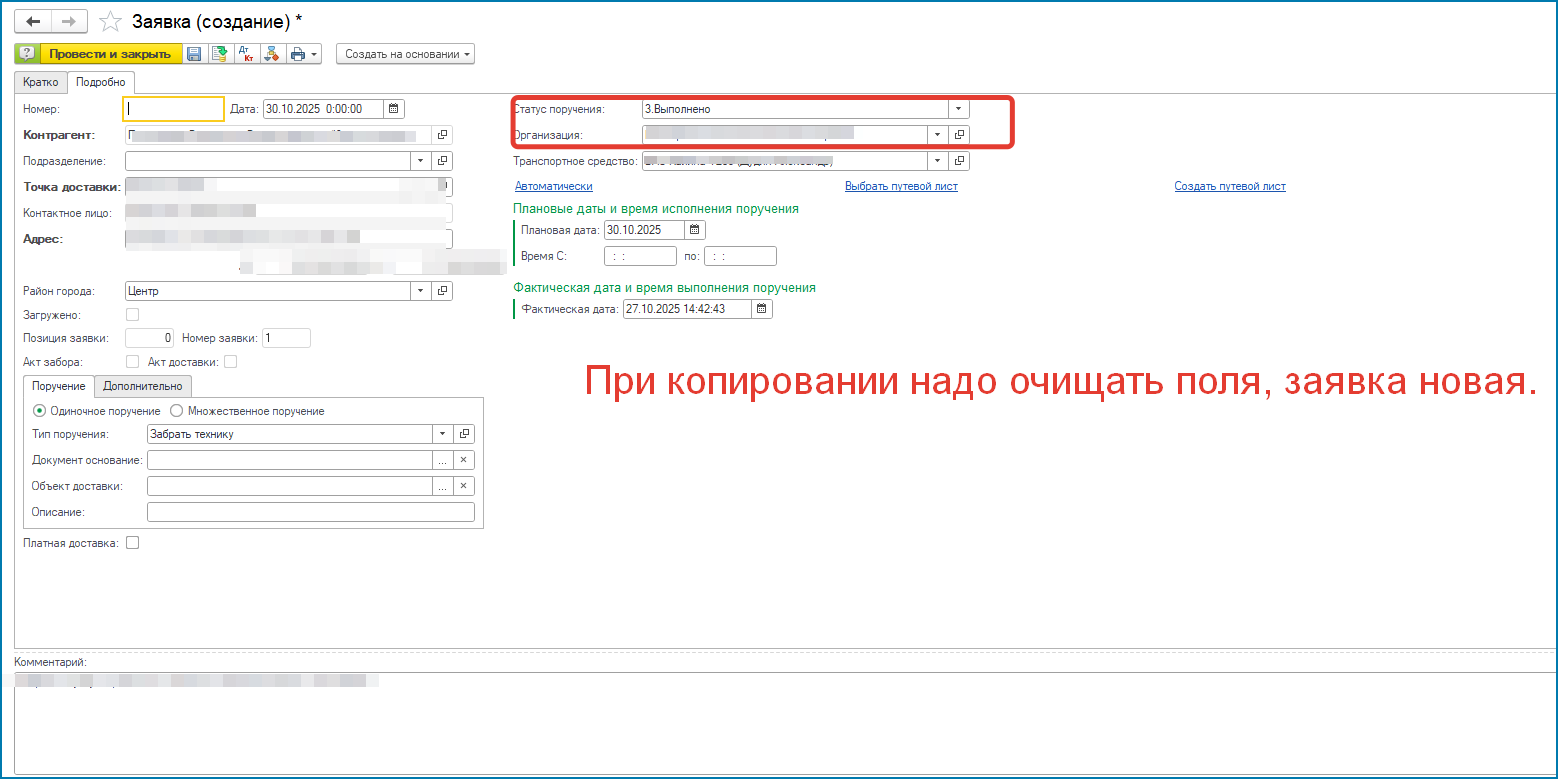1558x779 pixels.
Task: Click the printer icon in the toolbar
Action: point(298,54)
